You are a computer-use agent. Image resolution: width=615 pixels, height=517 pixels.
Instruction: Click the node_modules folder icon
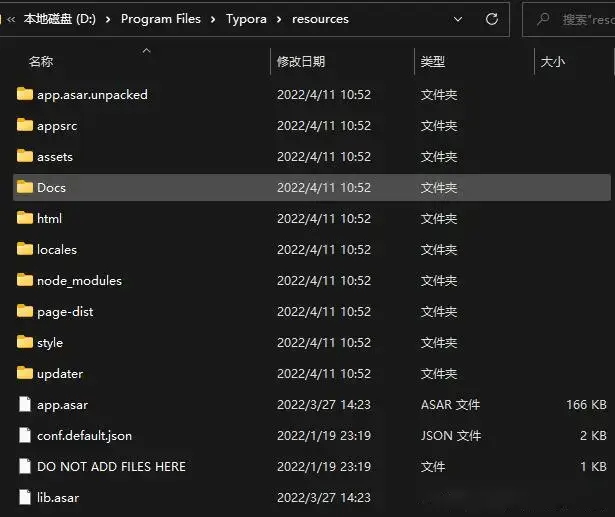25,280
